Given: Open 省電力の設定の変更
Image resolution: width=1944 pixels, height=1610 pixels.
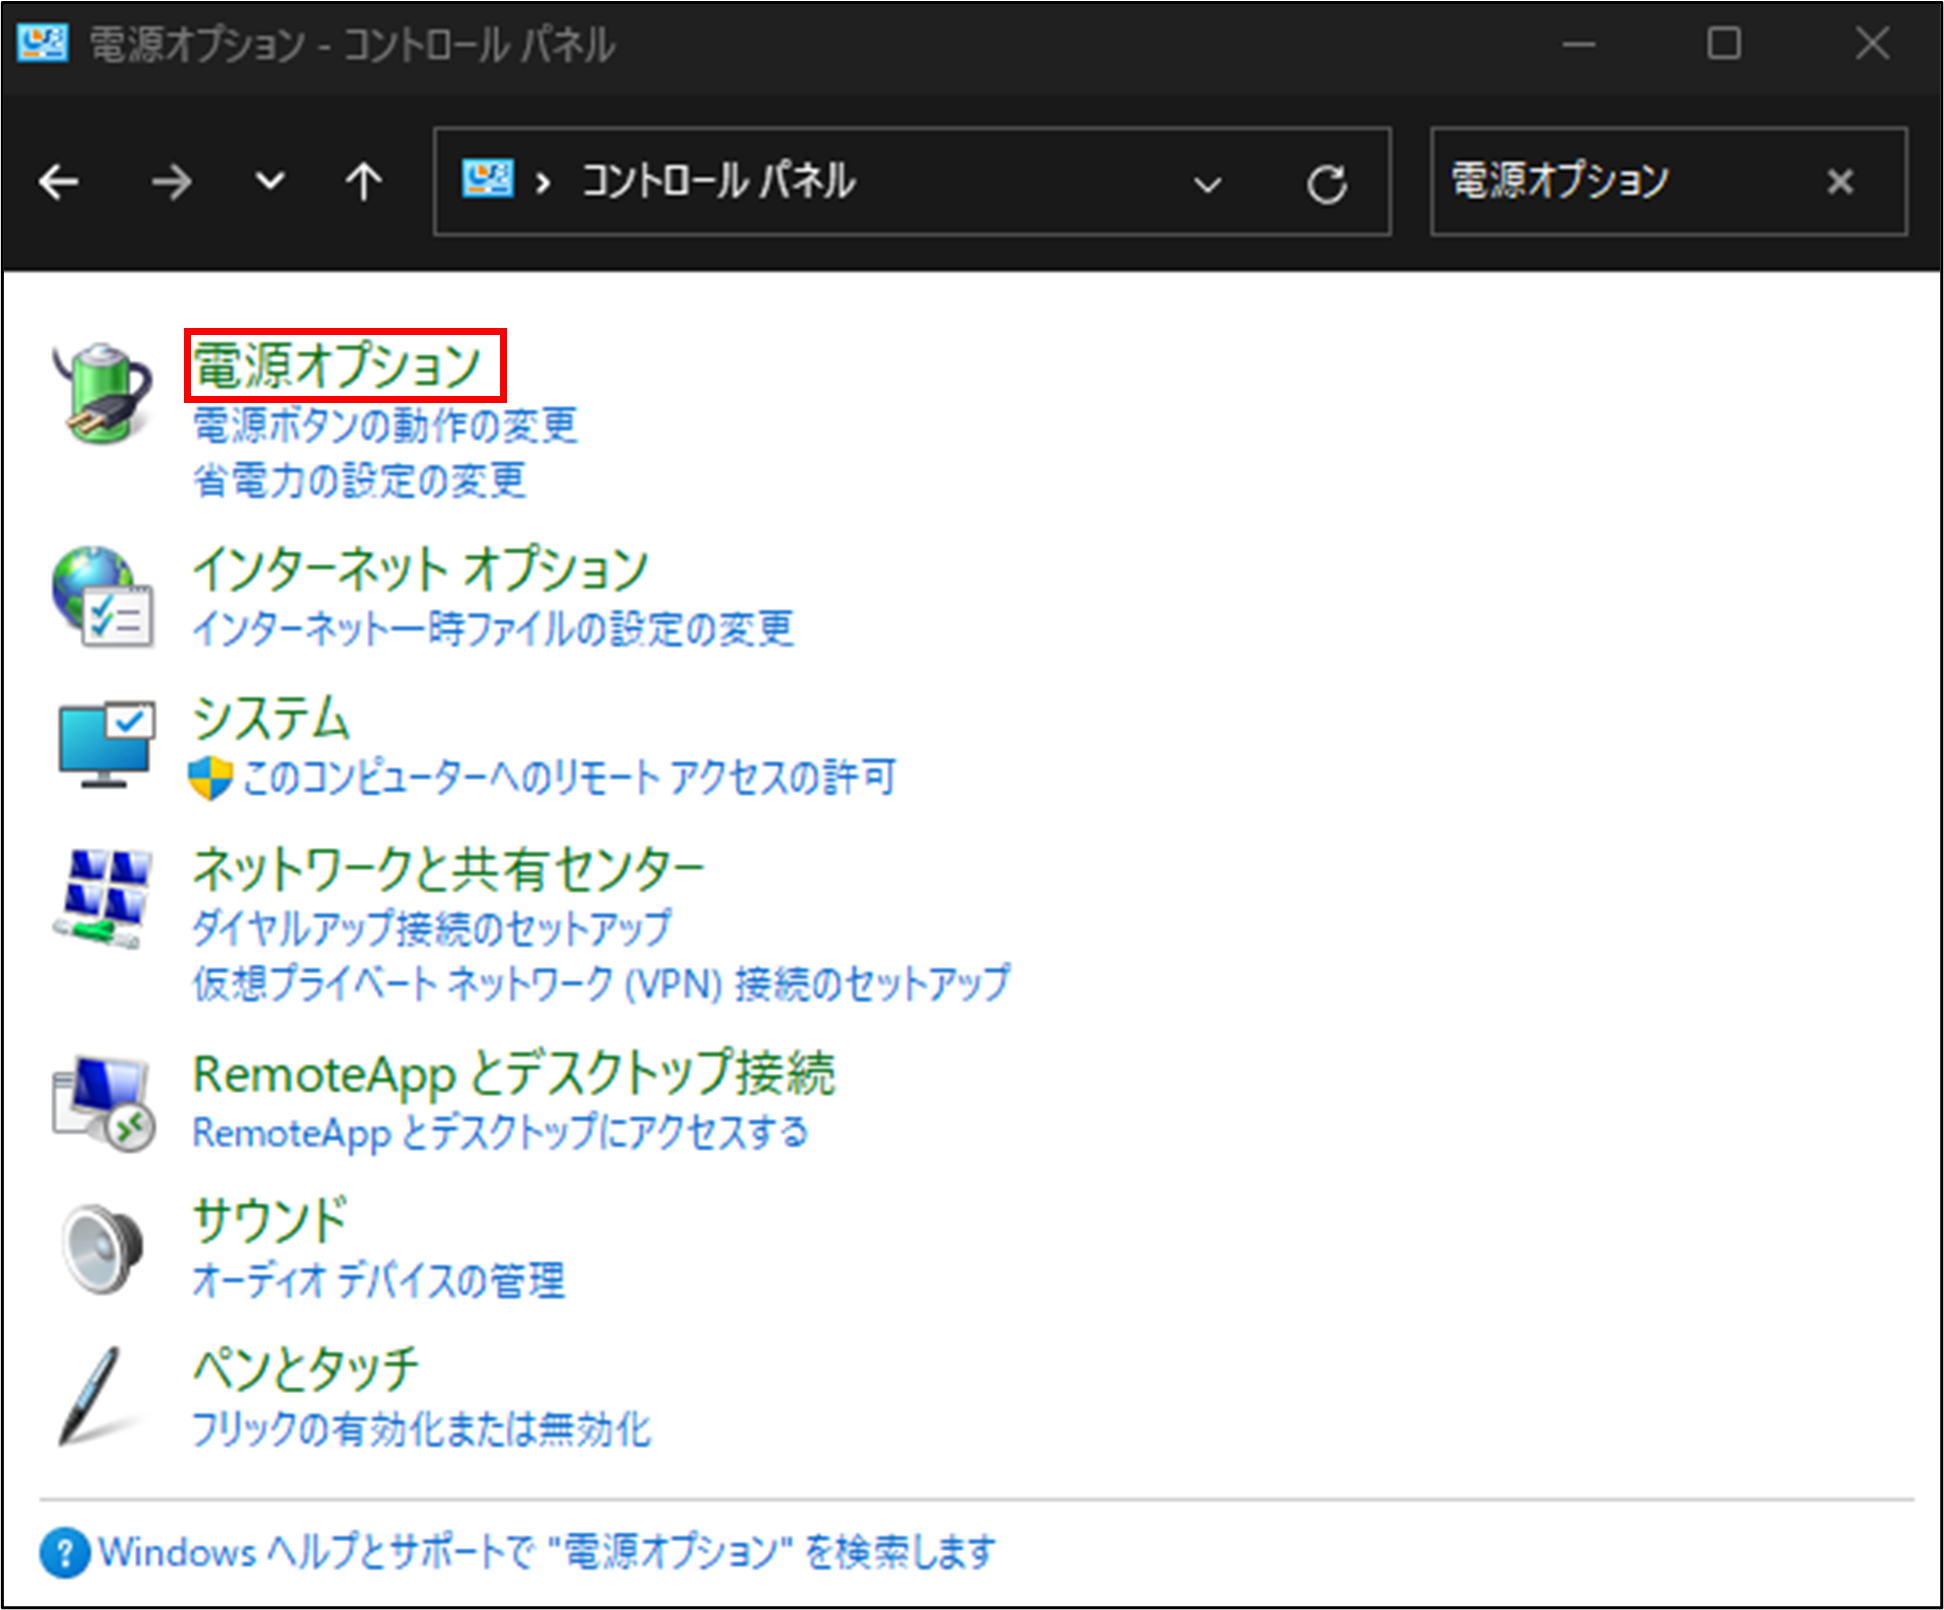Looking at the screenshot, I should point(359,480).
